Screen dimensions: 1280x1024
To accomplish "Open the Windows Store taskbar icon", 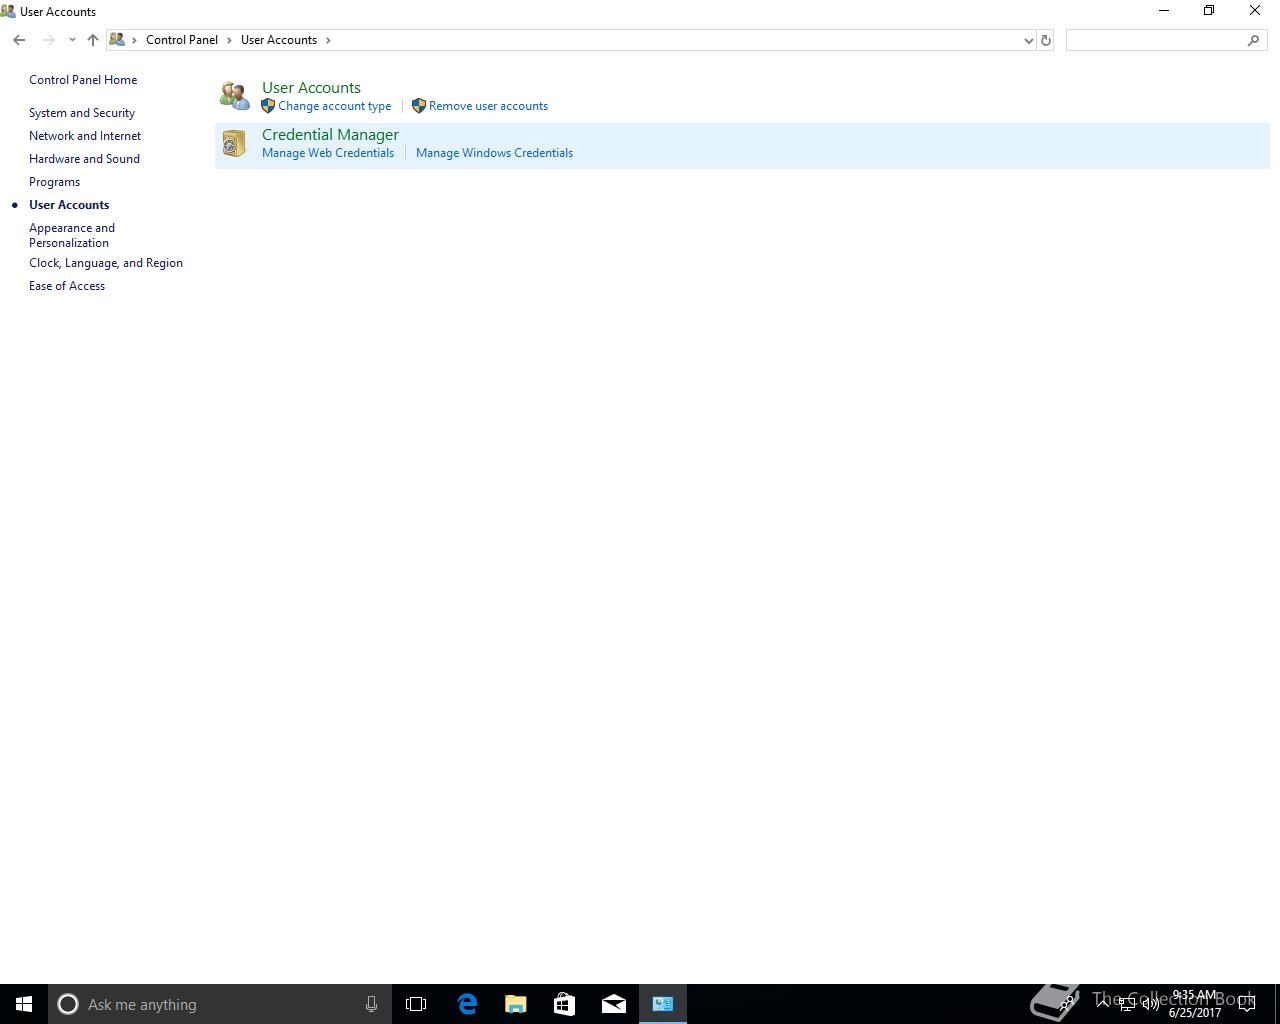I will [x=565, y=1004].
